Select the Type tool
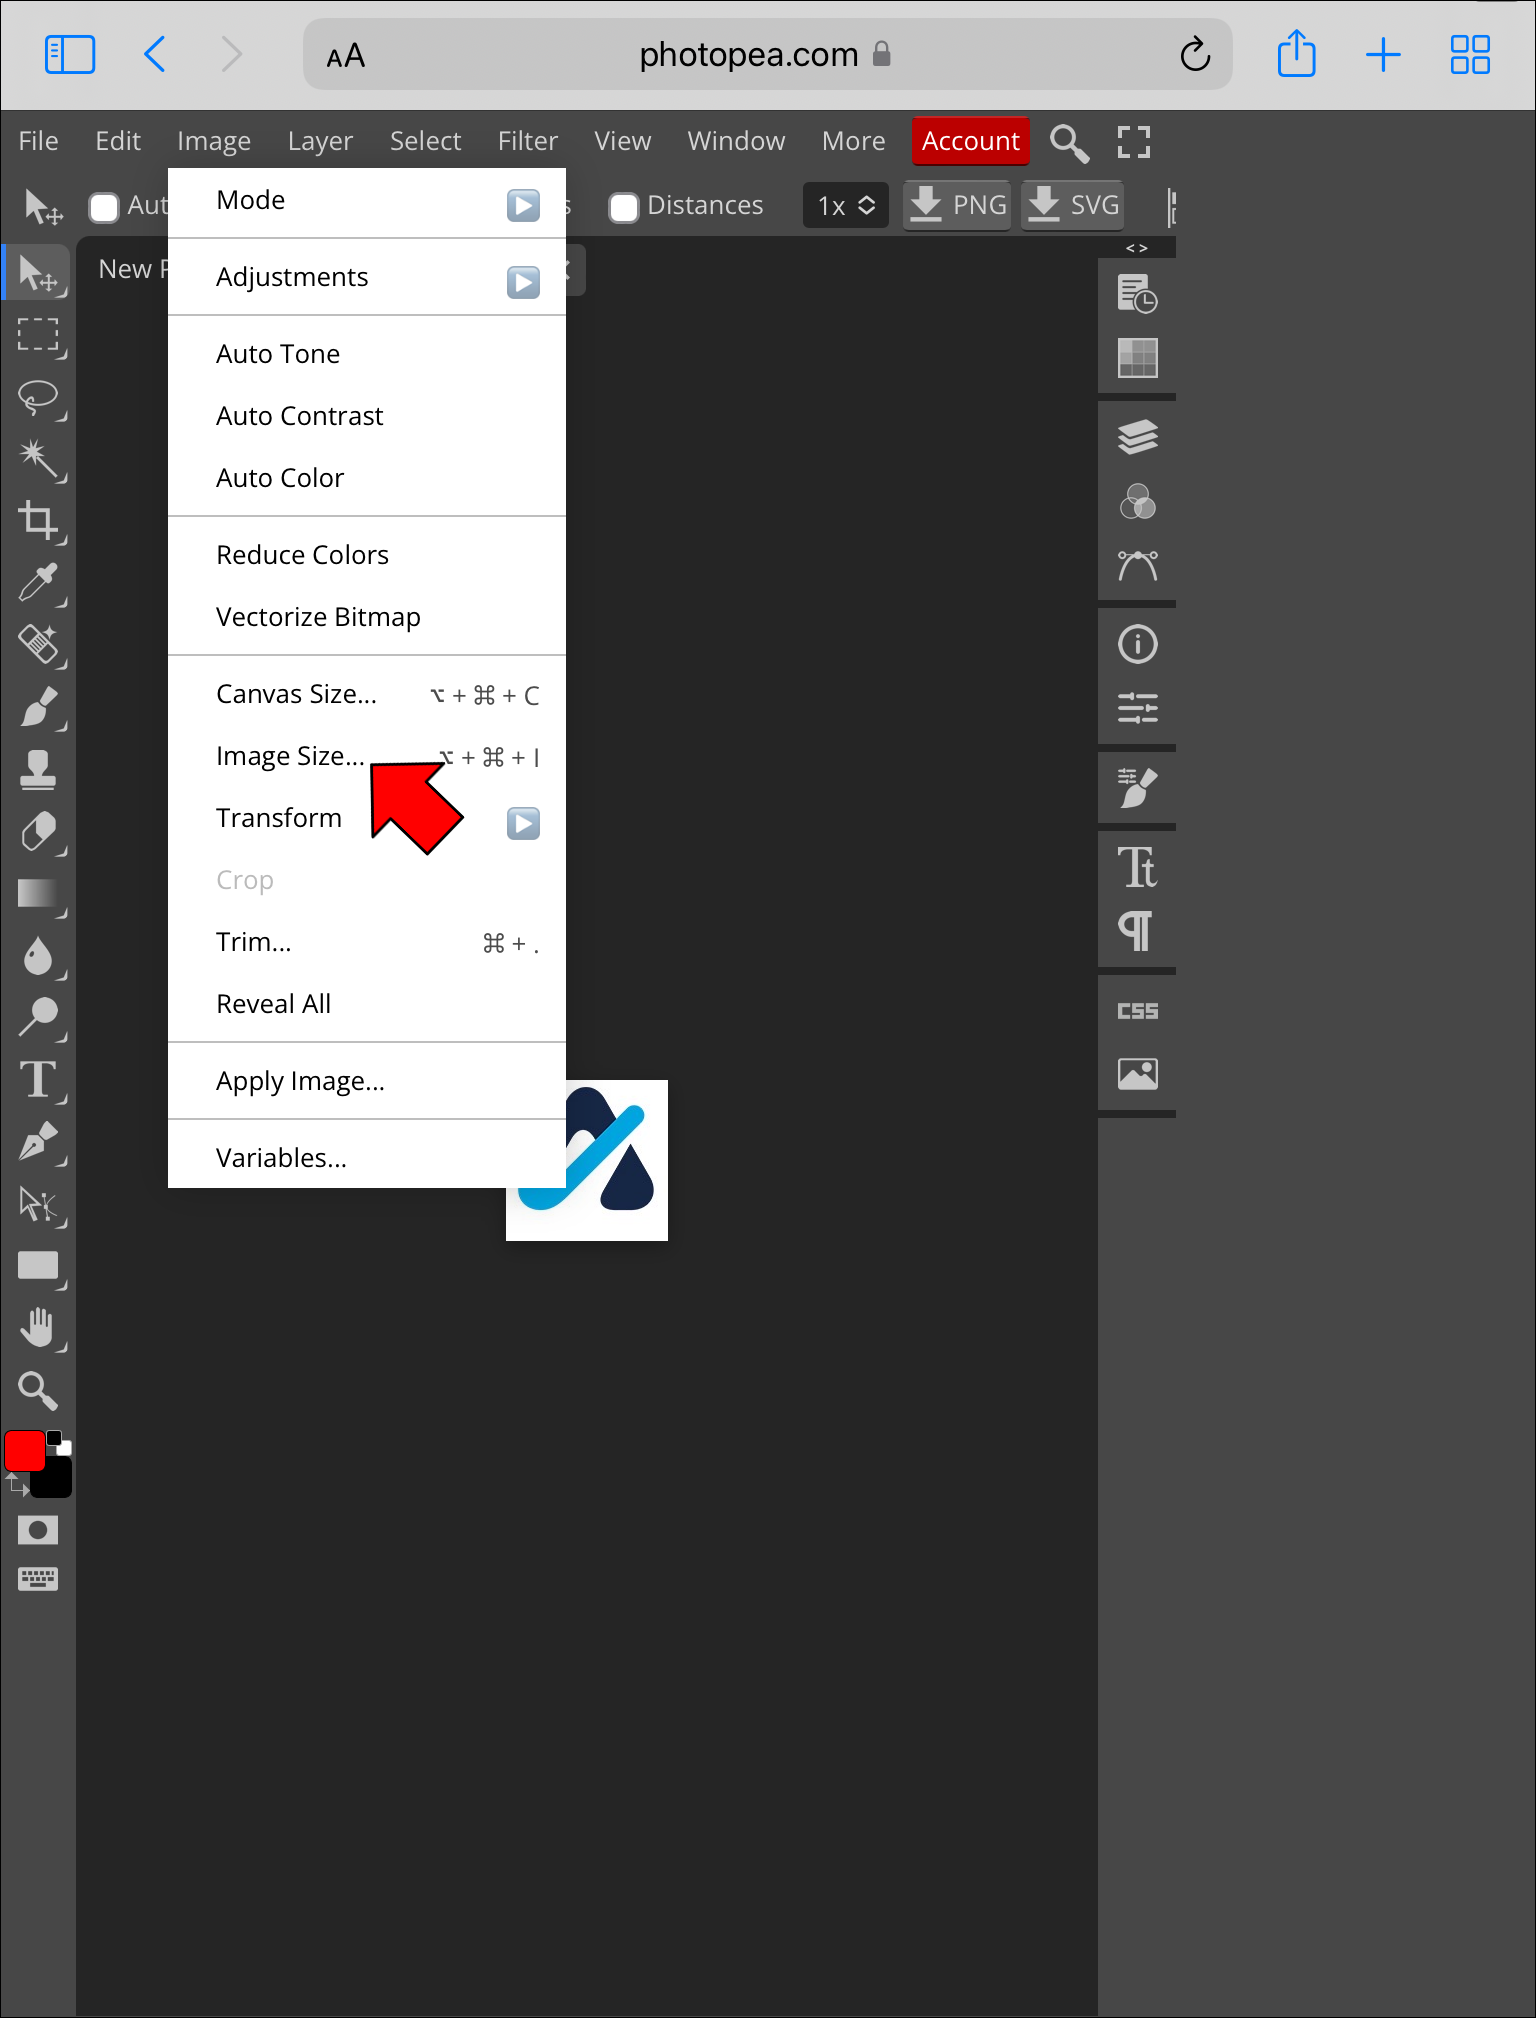Image resolution: width=1536 pixels, height=2018 pixels. coord(38,1079)
